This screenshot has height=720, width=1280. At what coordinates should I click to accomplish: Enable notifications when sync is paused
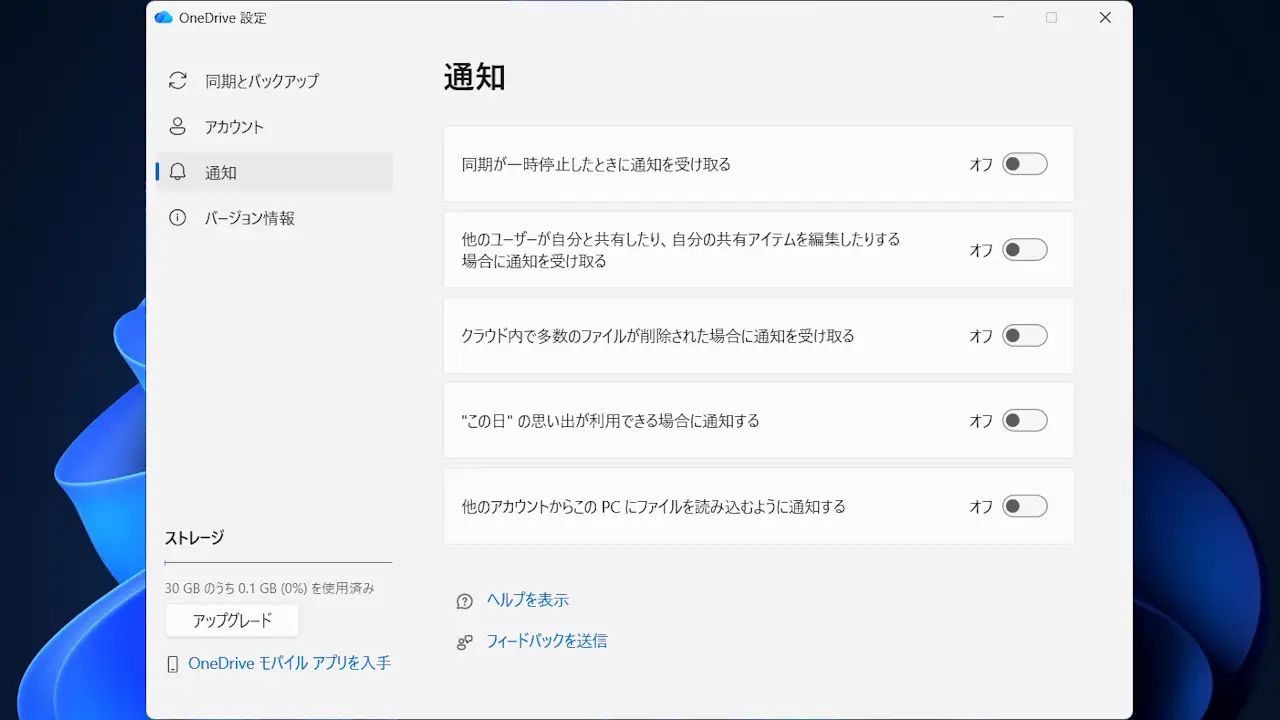click(1025, 164)
